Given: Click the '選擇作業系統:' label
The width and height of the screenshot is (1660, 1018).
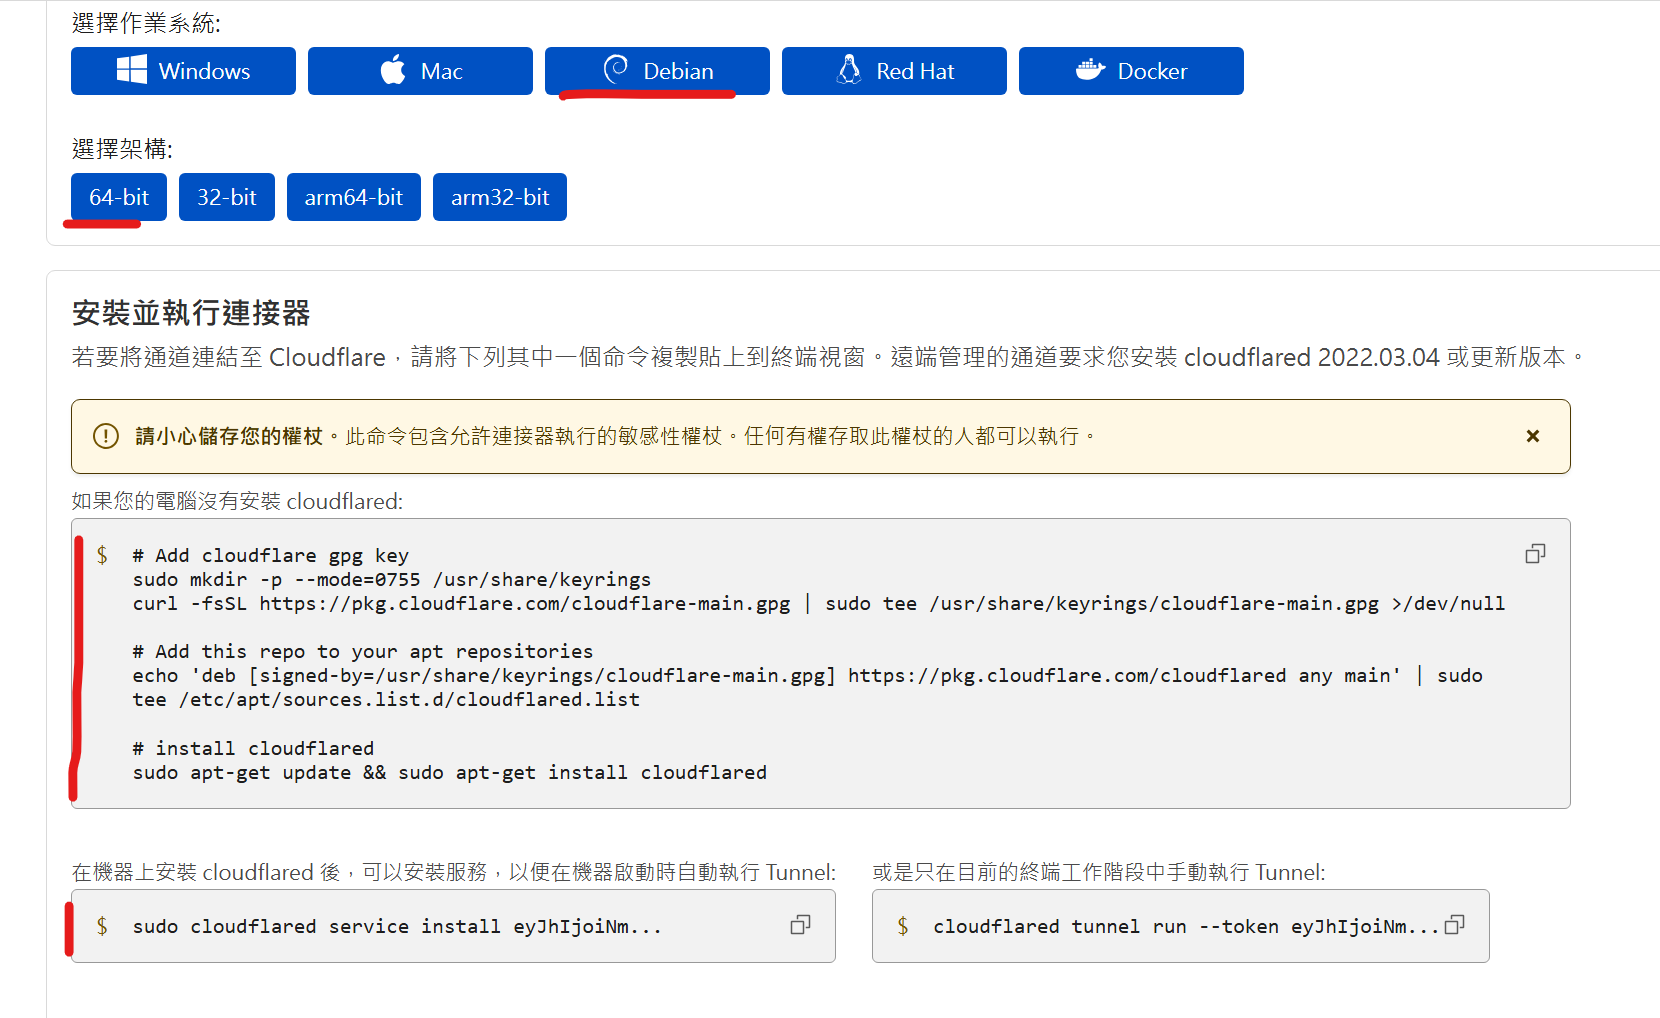Looking at the screenshot, I should [x=146, y=23].
